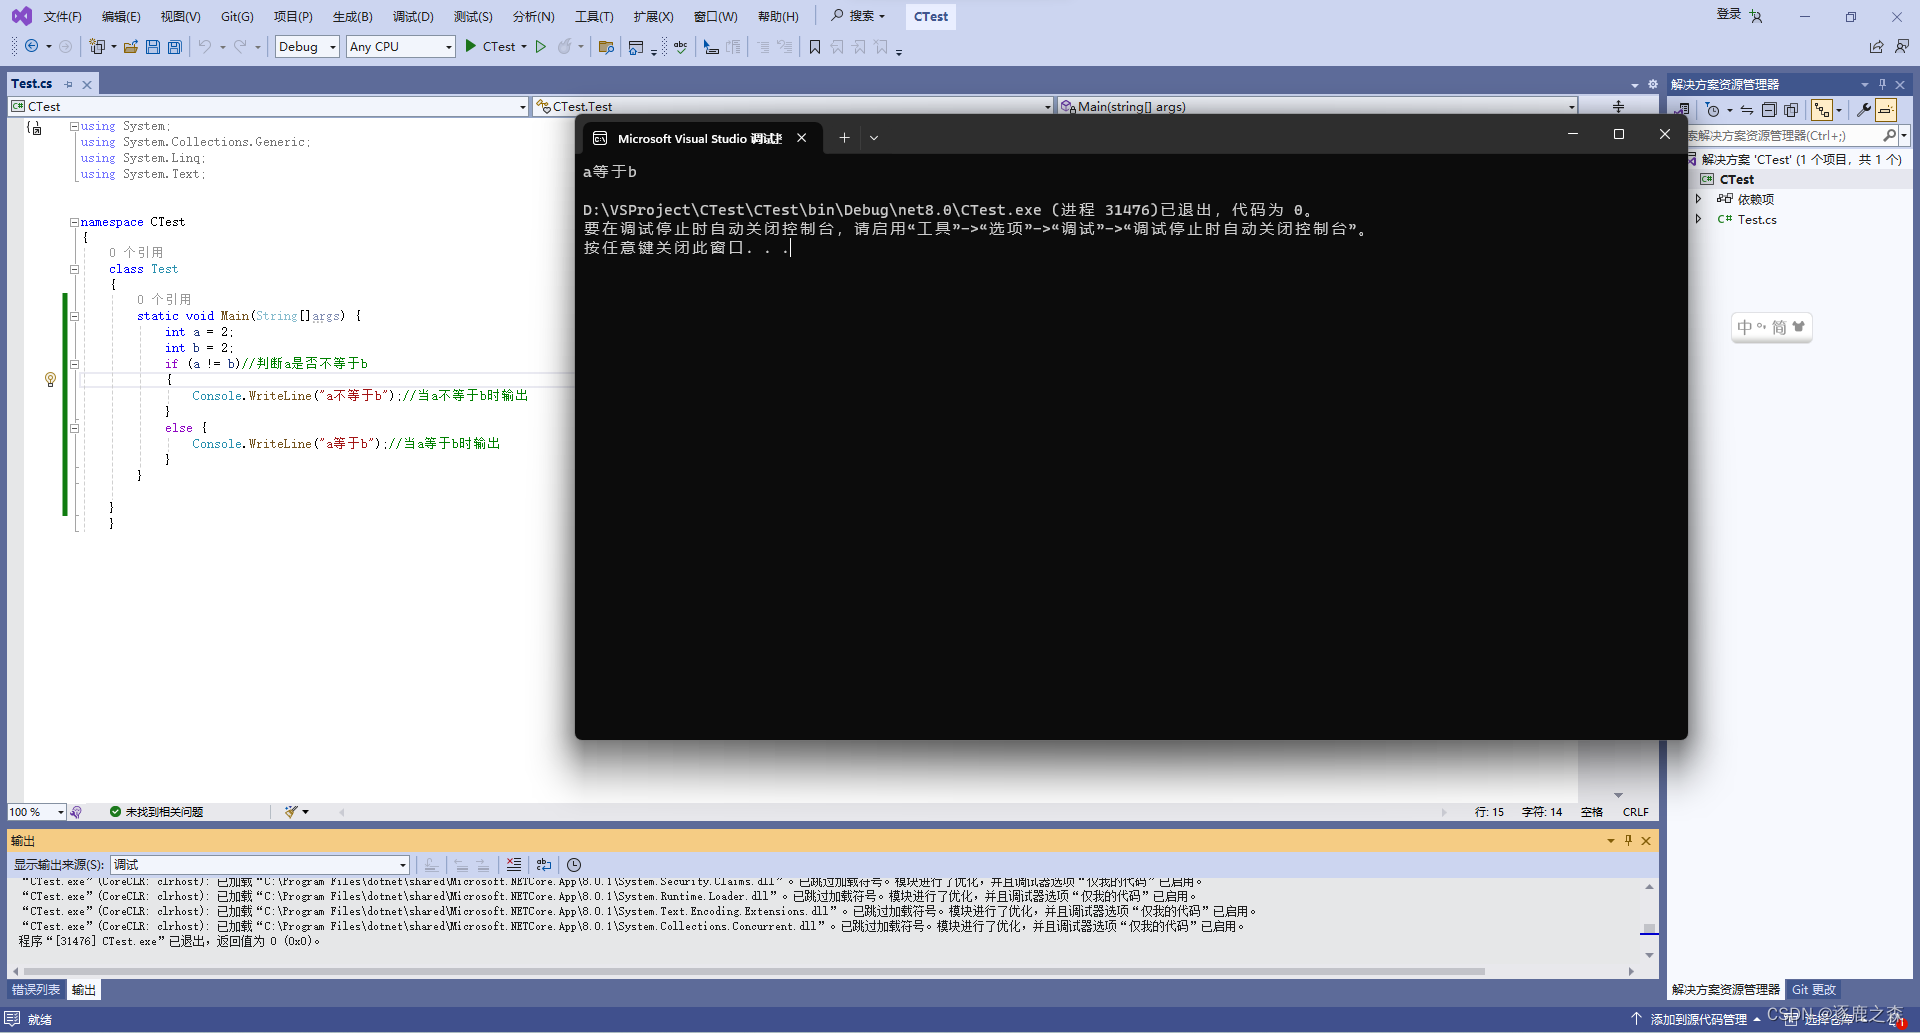Click the clock timestamp icon in Output panel
This screenshot has height=1033, width=1920.
pyautogui.click(x=574, y=865)
